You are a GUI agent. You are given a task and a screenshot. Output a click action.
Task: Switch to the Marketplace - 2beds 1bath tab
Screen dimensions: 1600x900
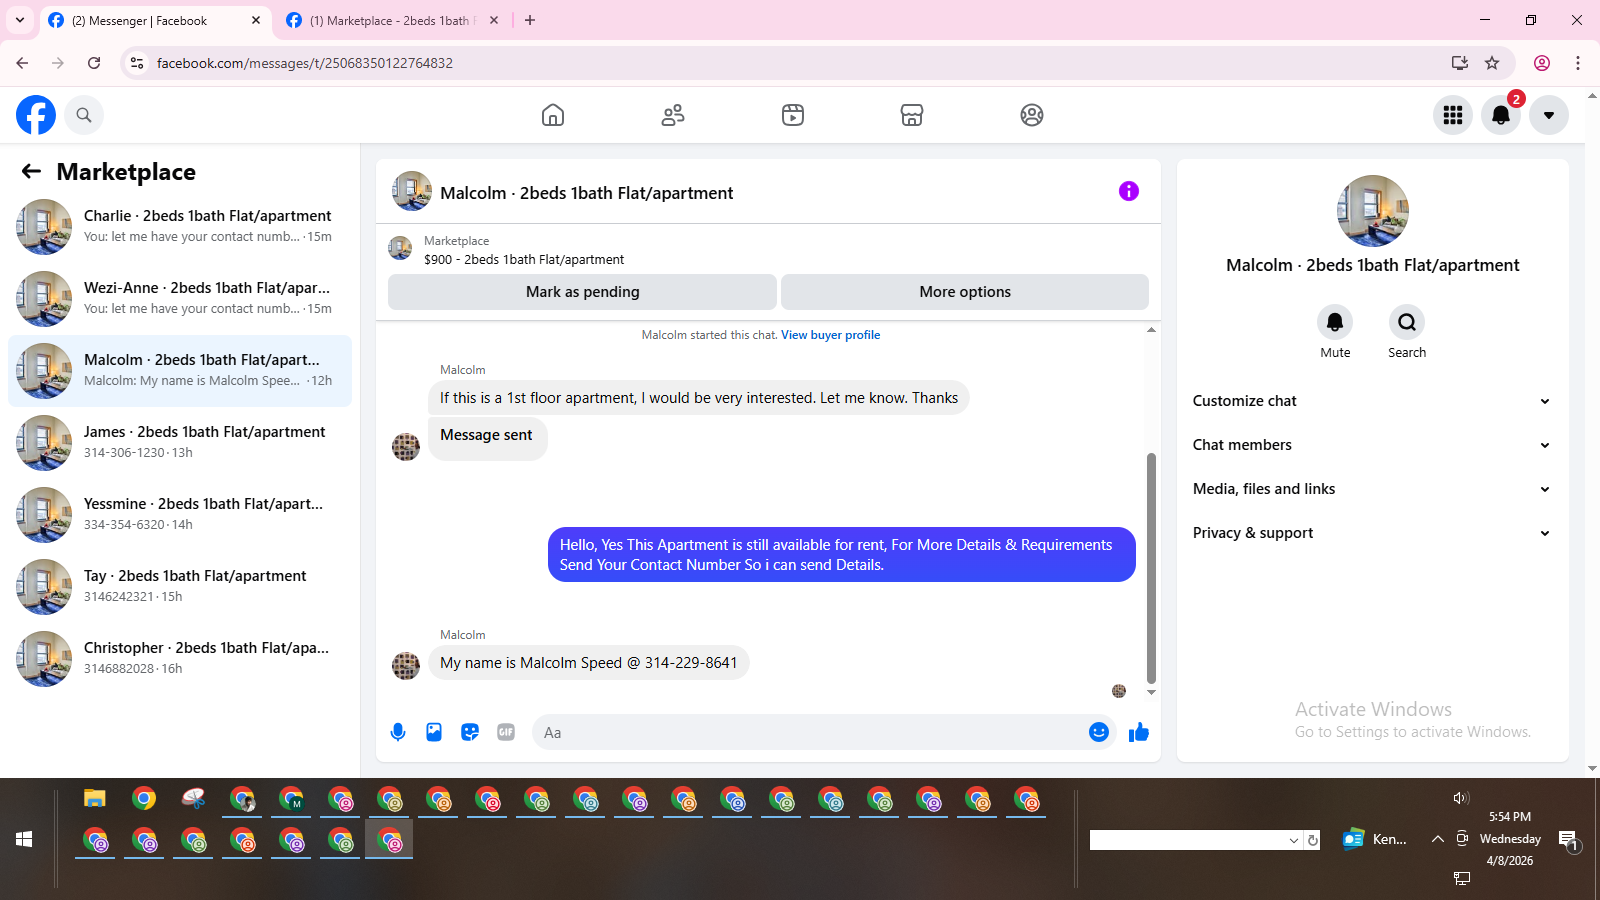392,20
